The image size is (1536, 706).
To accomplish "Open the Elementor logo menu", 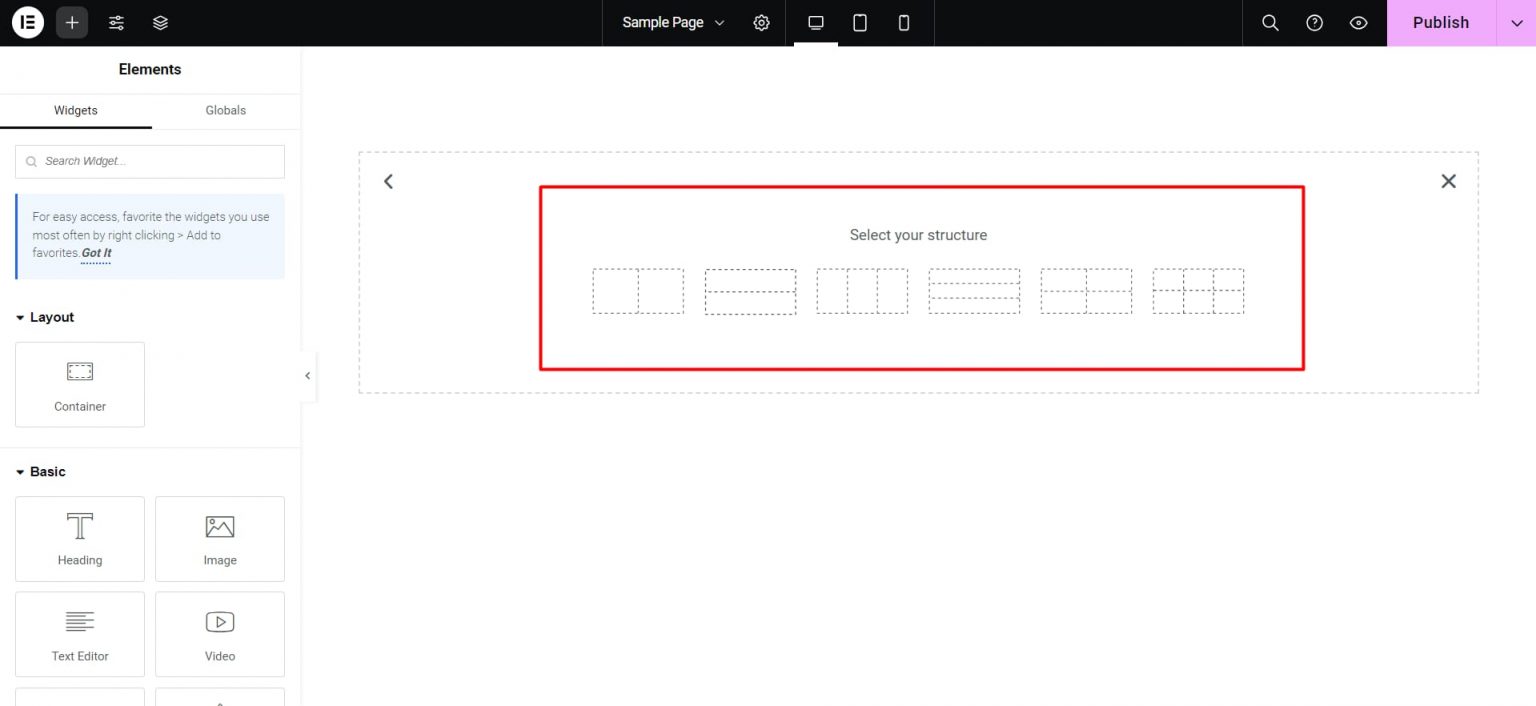I will coord(27,22).
